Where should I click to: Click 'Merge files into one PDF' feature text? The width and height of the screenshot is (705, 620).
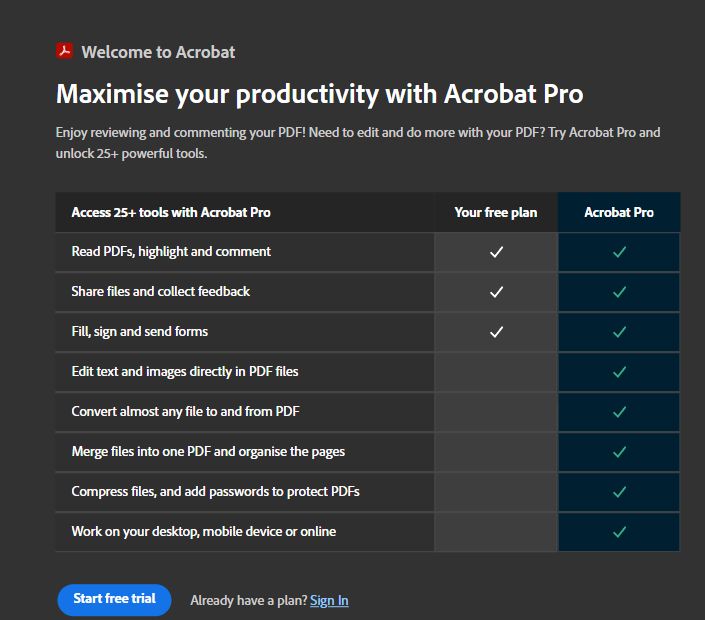(208, 452)
